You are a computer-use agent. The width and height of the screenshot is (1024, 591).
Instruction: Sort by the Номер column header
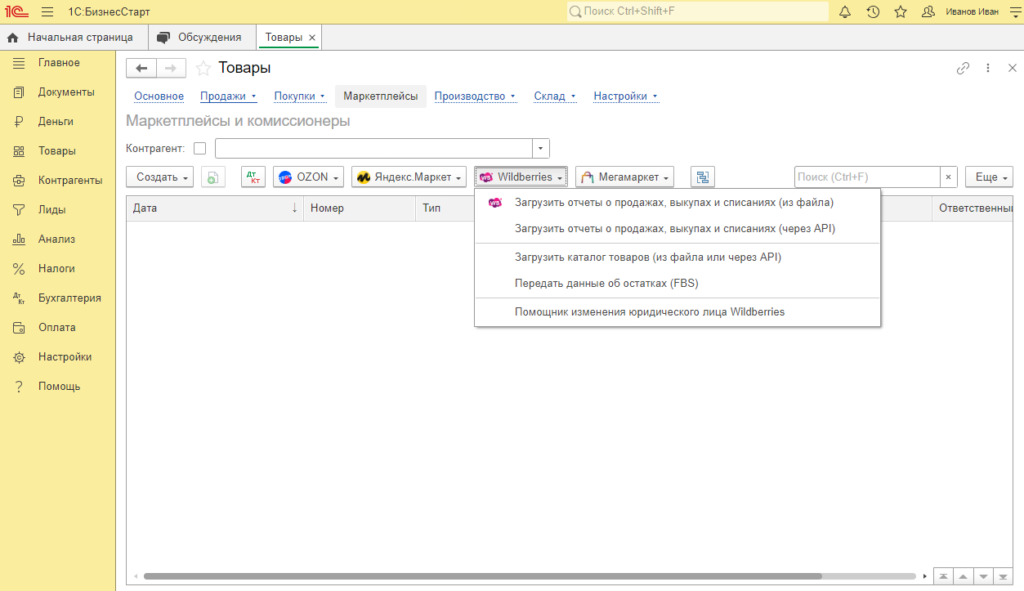pyautogui.click(x=359, y=208)
